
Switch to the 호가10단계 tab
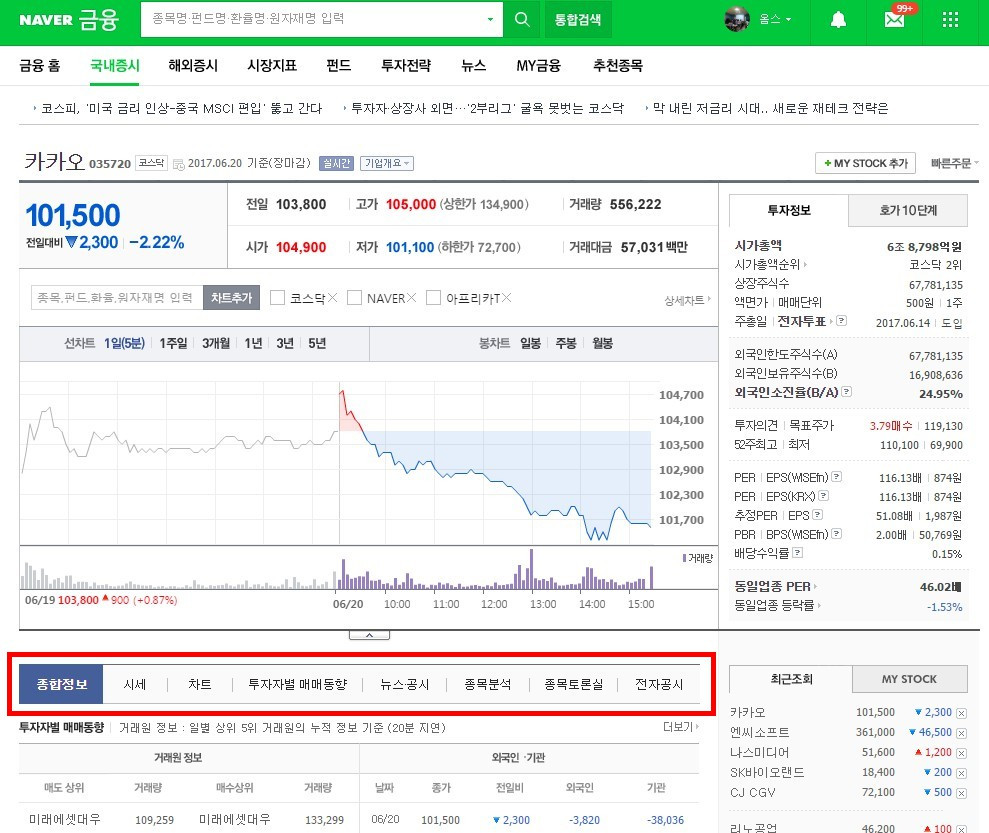(x=908, y=211)
